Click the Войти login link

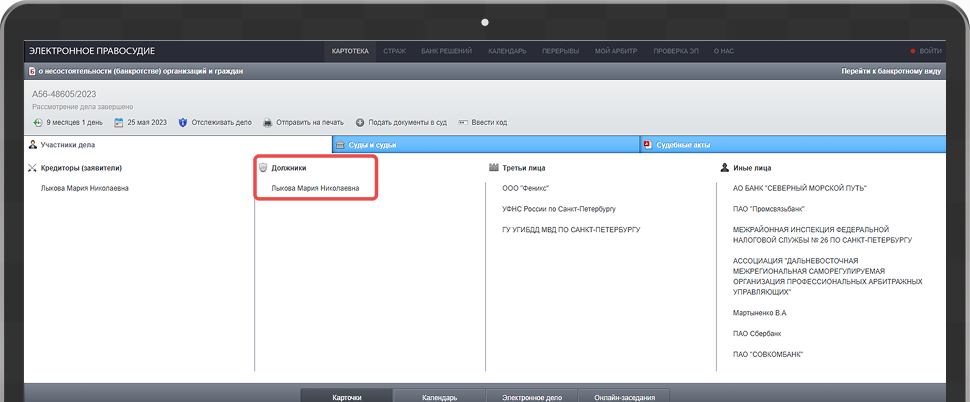tap(929, 51)
